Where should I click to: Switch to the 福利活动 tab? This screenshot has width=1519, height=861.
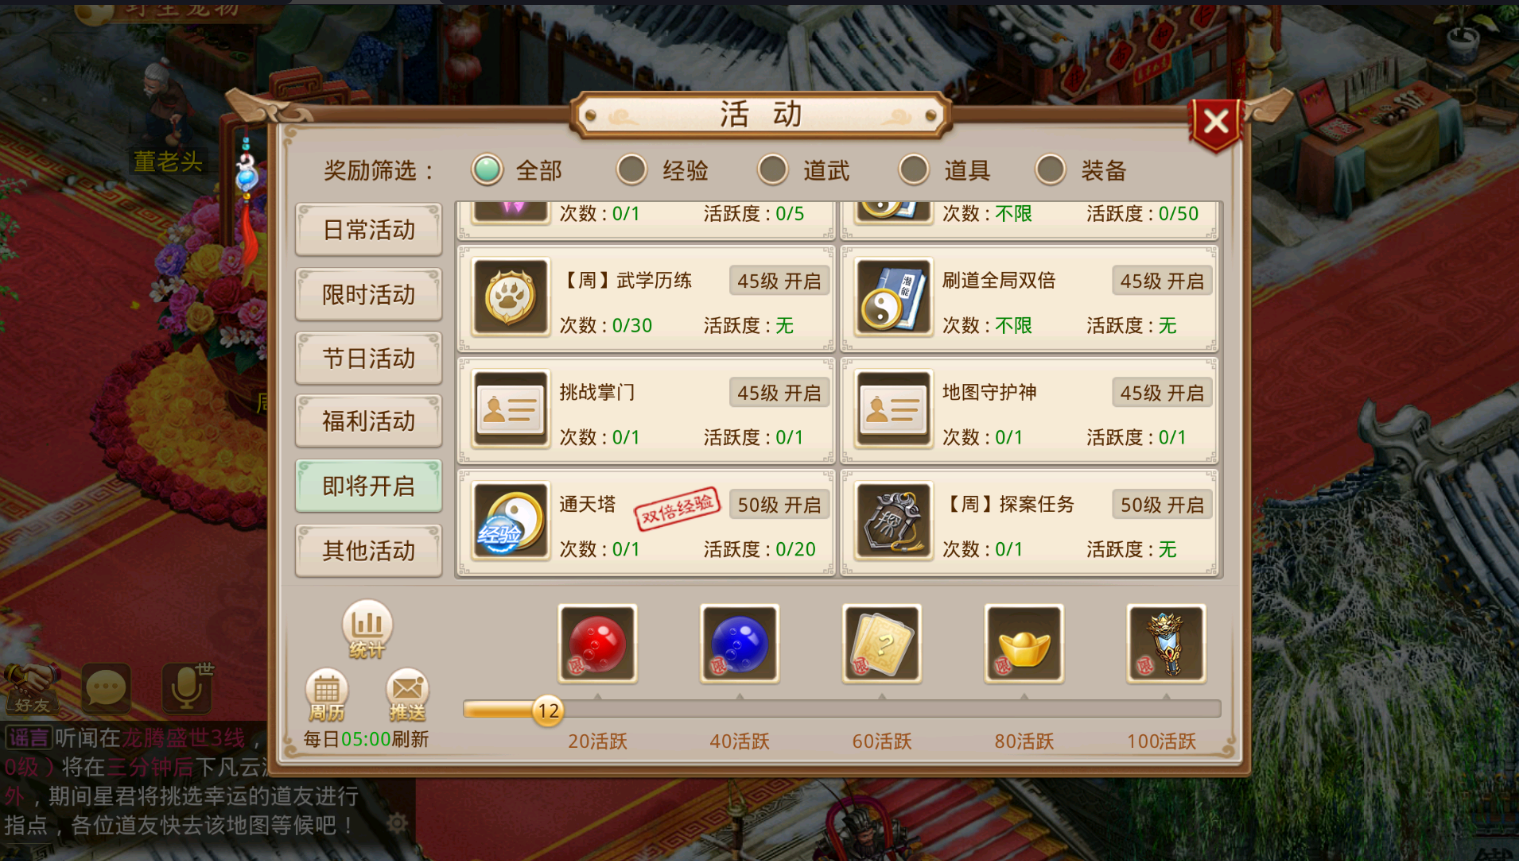(x=369, y=421)
